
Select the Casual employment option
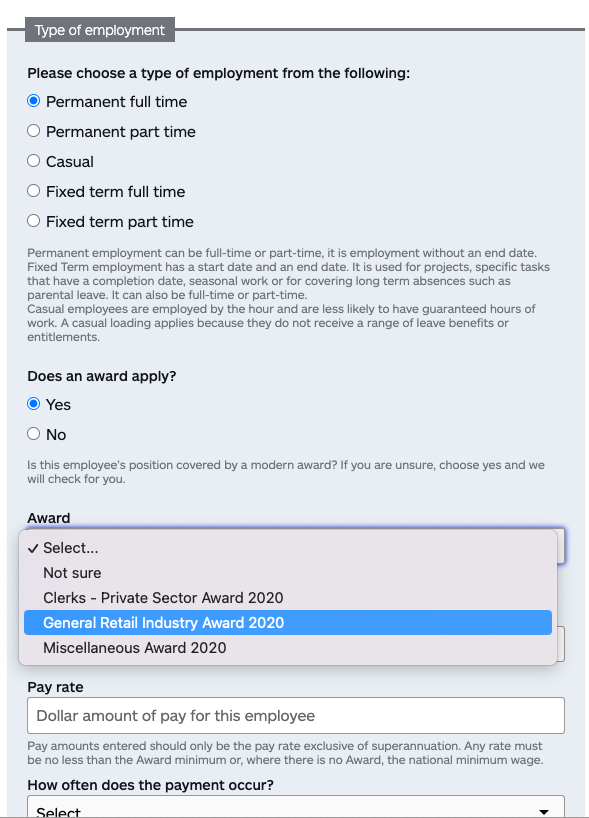pos(33,161)
